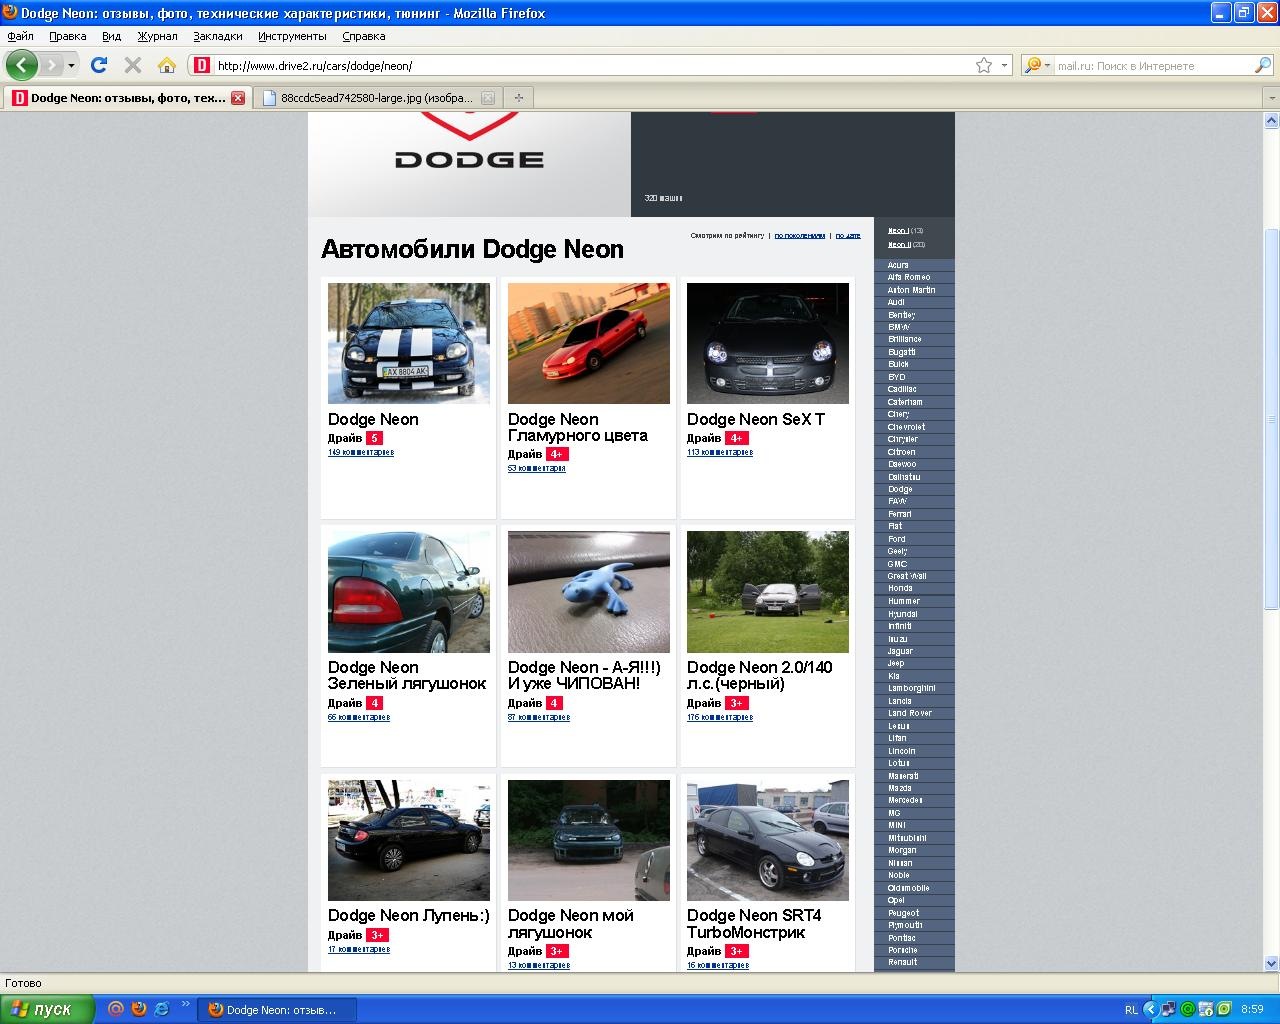Open BMW in the brand sidebar
Screen dimensions: 1280x1024
pyautogui.click(x=899, y=327)
